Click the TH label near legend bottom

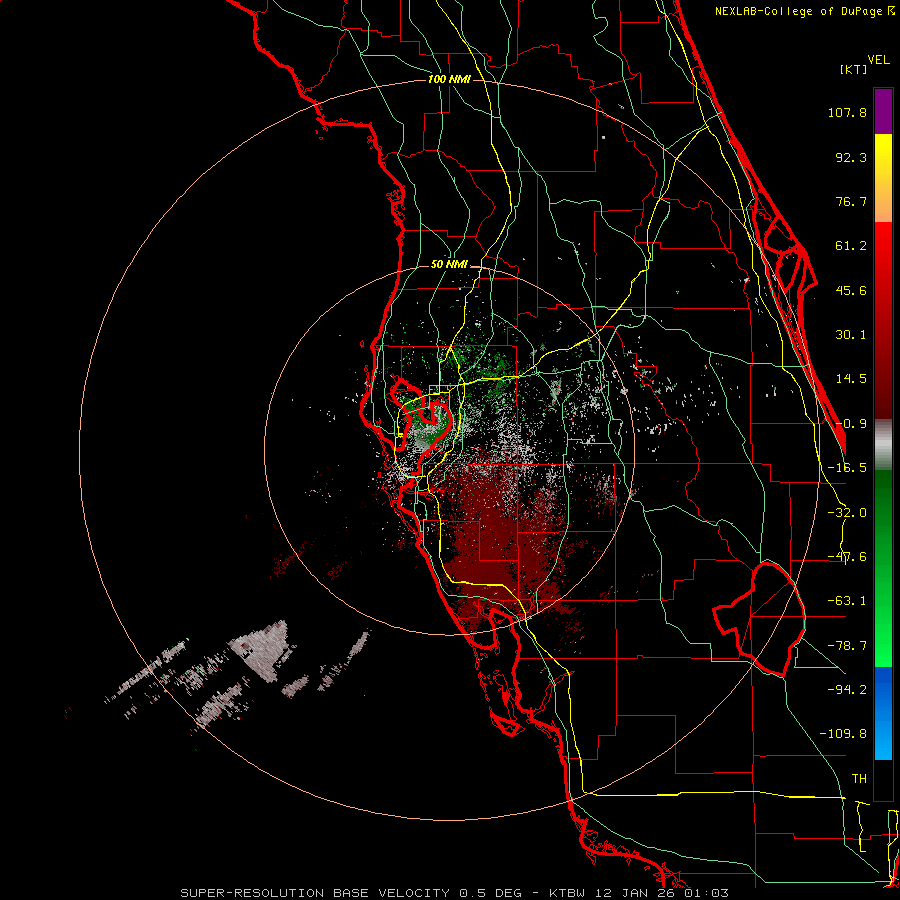(x=859, y=778)
